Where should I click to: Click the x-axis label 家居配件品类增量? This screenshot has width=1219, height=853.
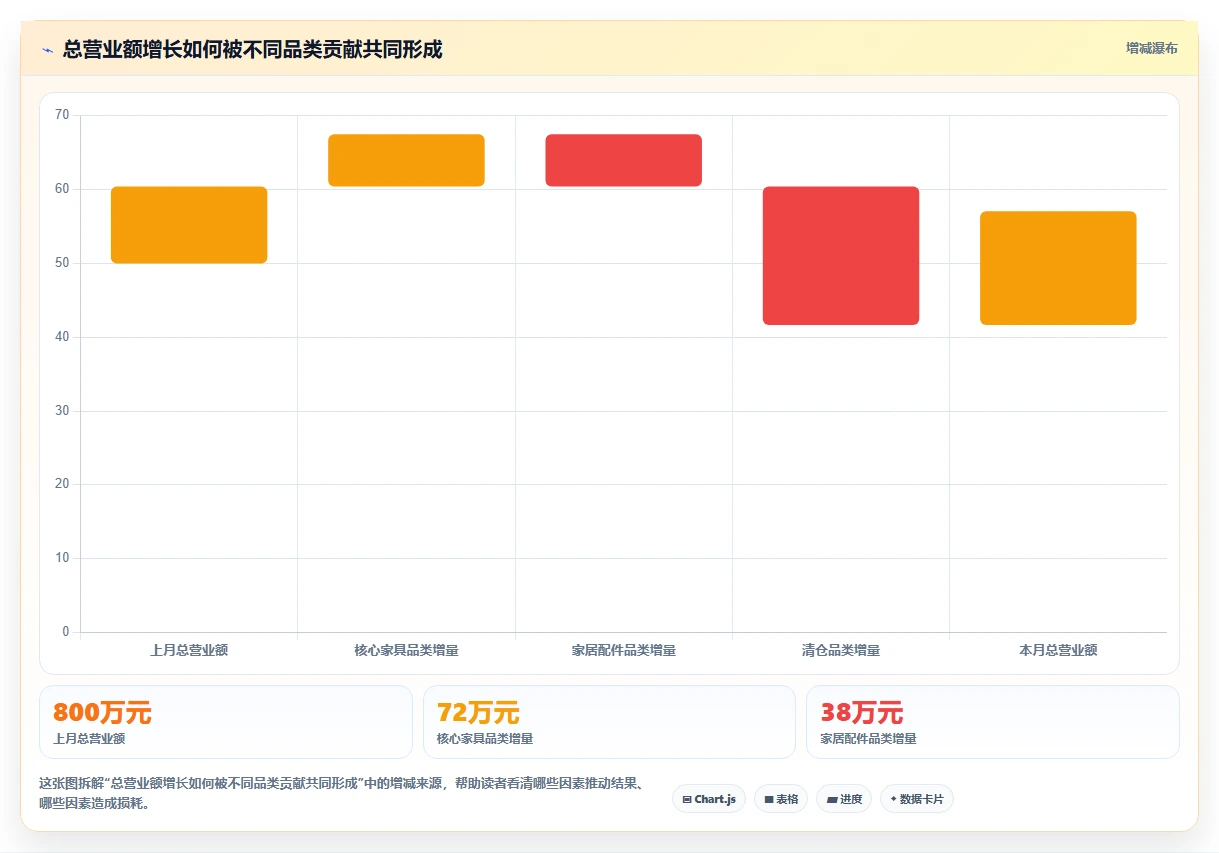click(x=624, y=650)
